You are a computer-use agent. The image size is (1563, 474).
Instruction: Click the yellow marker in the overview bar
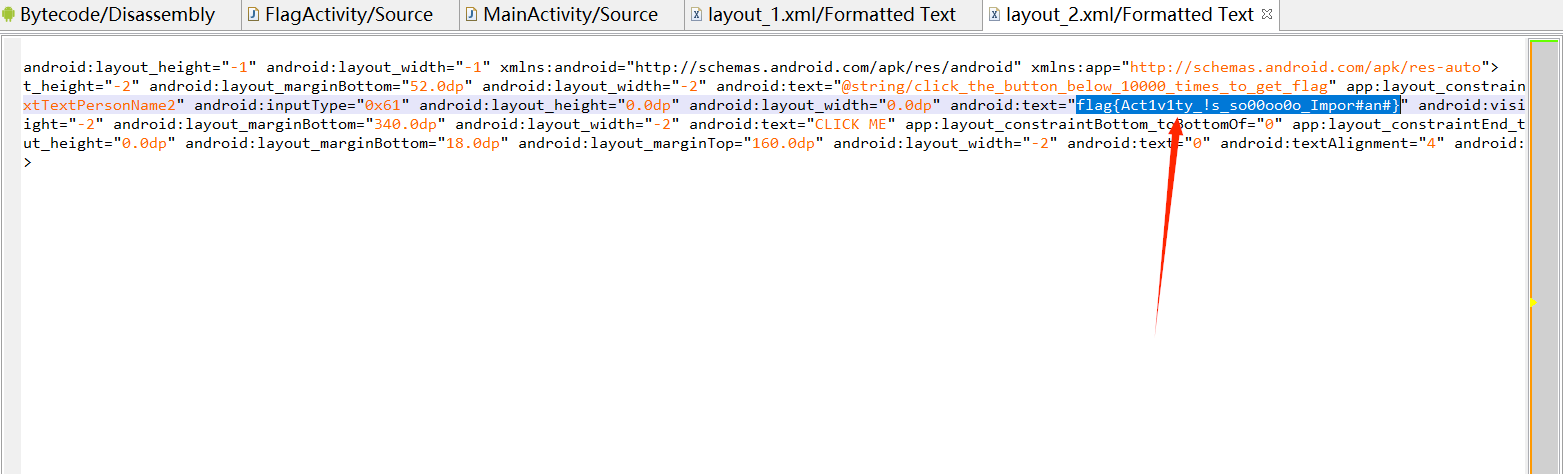(x=1532, y=302)
